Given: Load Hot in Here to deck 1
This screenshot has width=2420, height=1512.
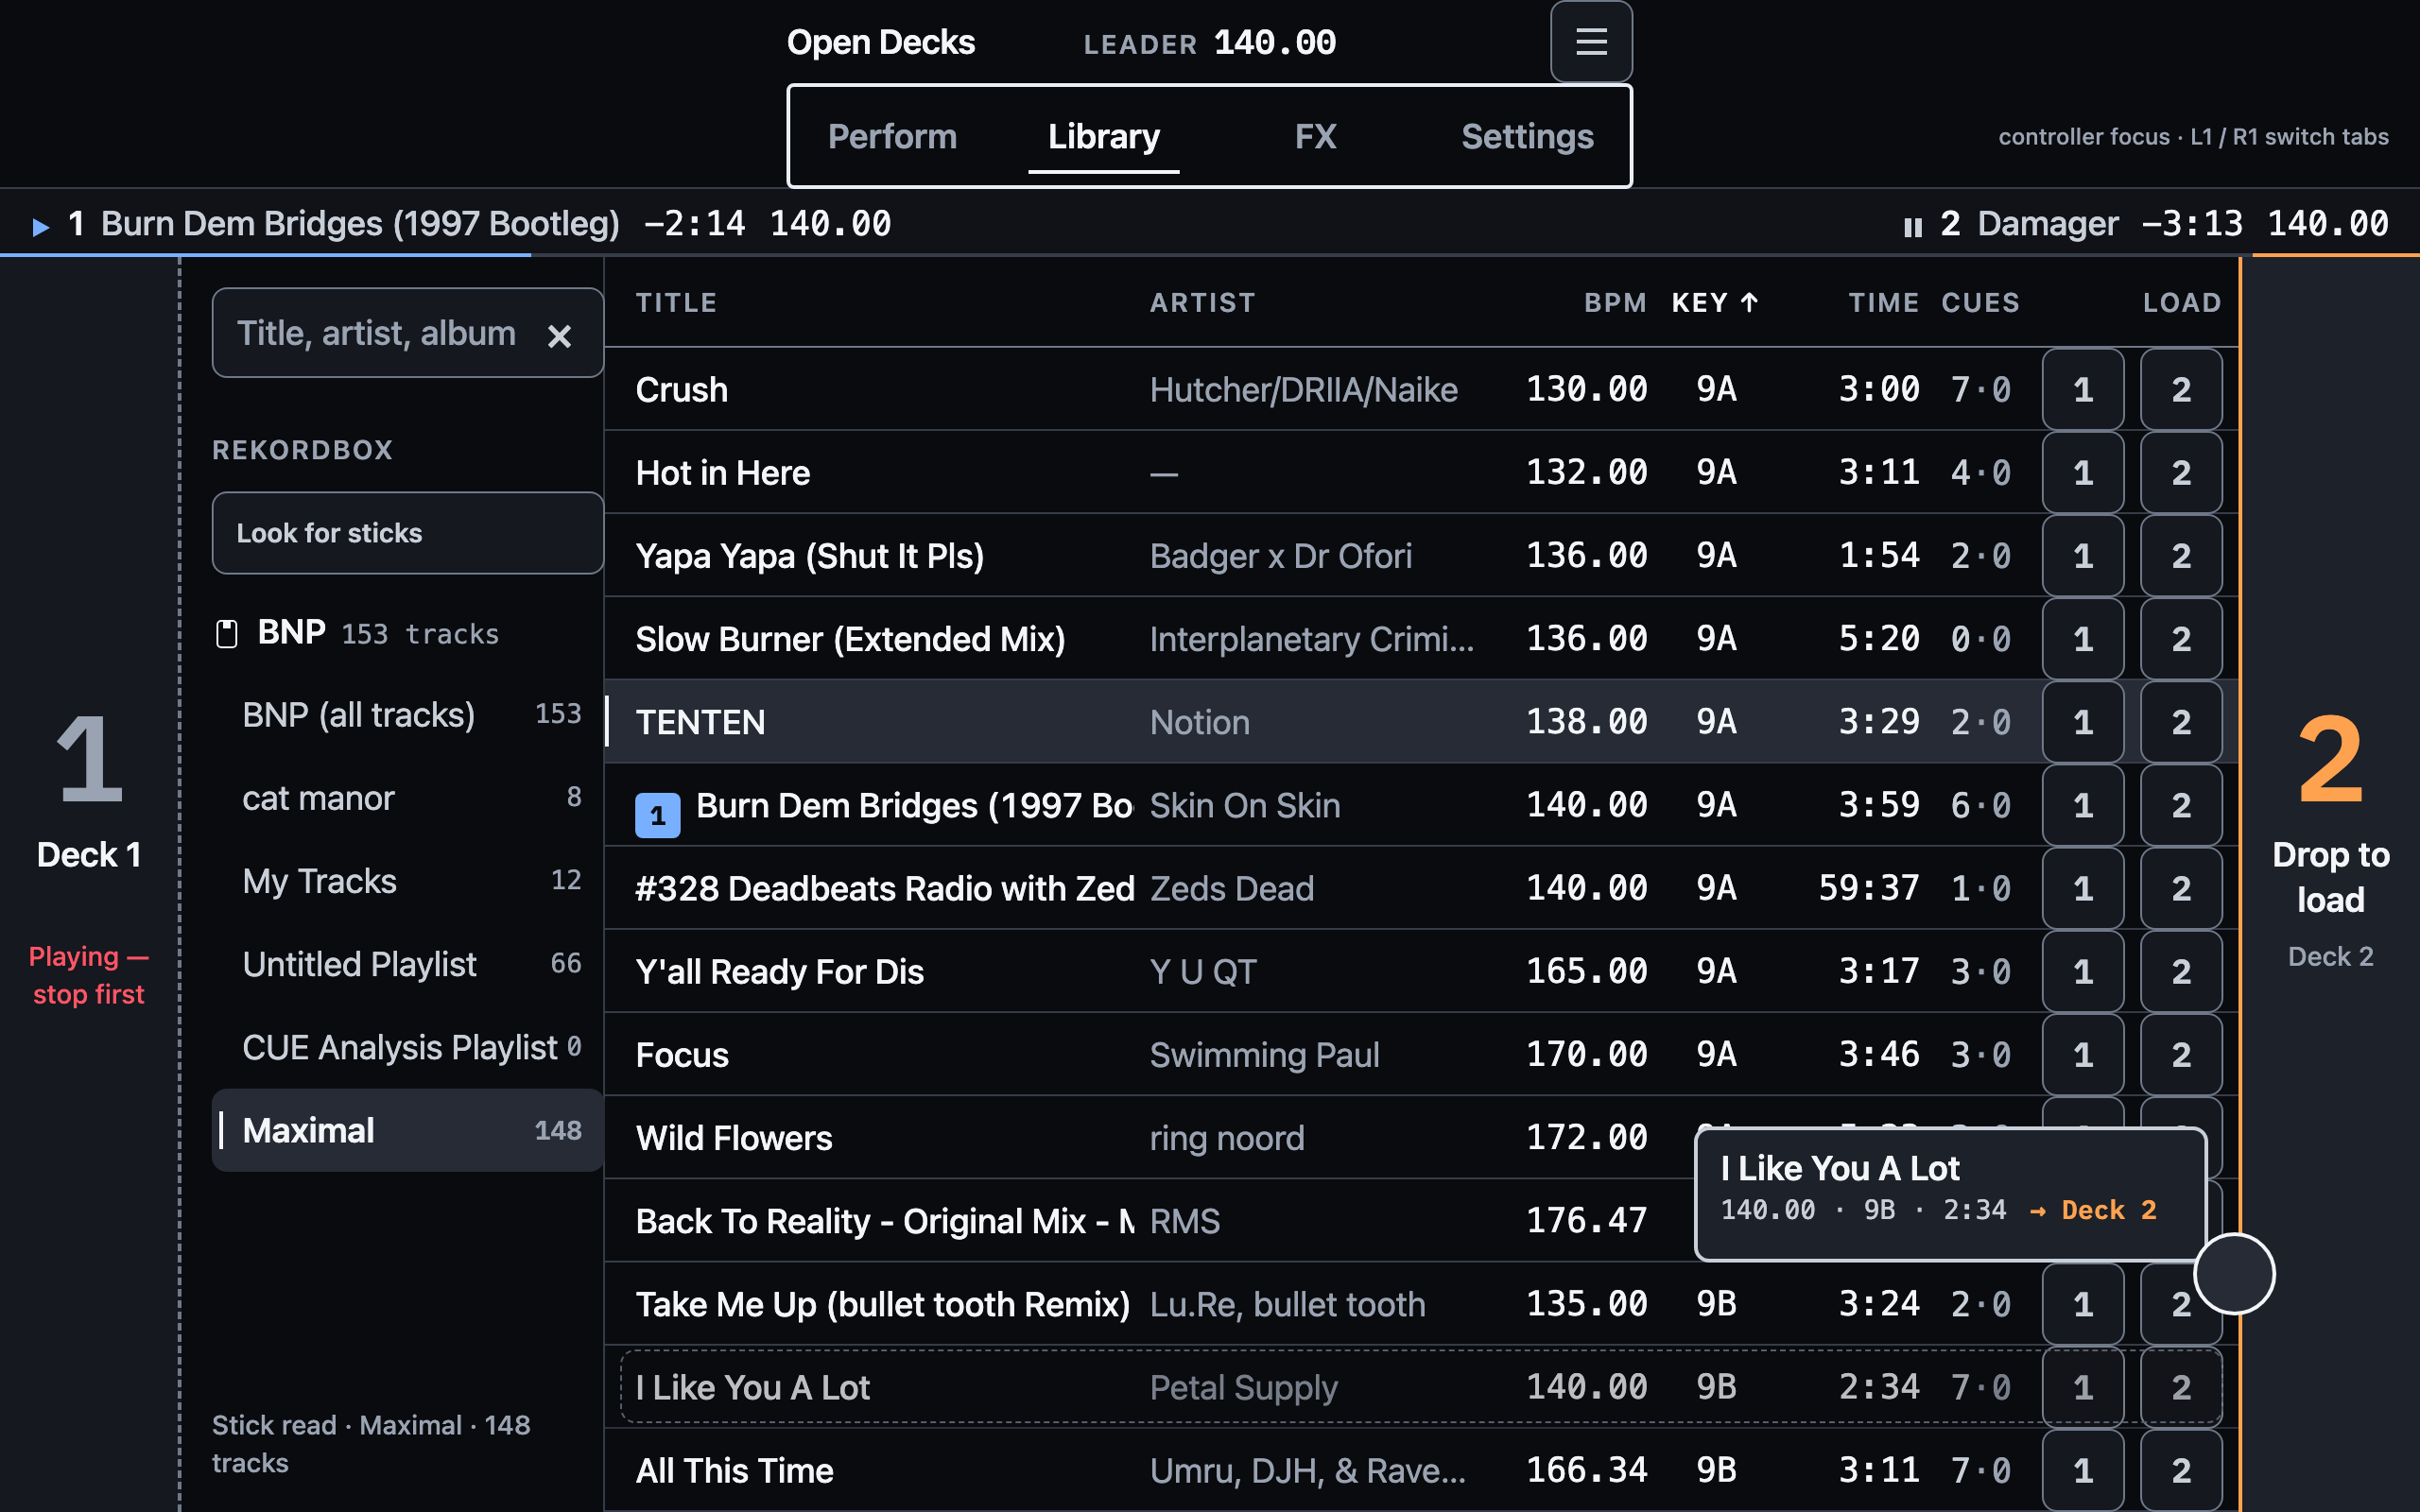Looking at the screenshot, I should pyautogui.click(x=2083, y=472).
